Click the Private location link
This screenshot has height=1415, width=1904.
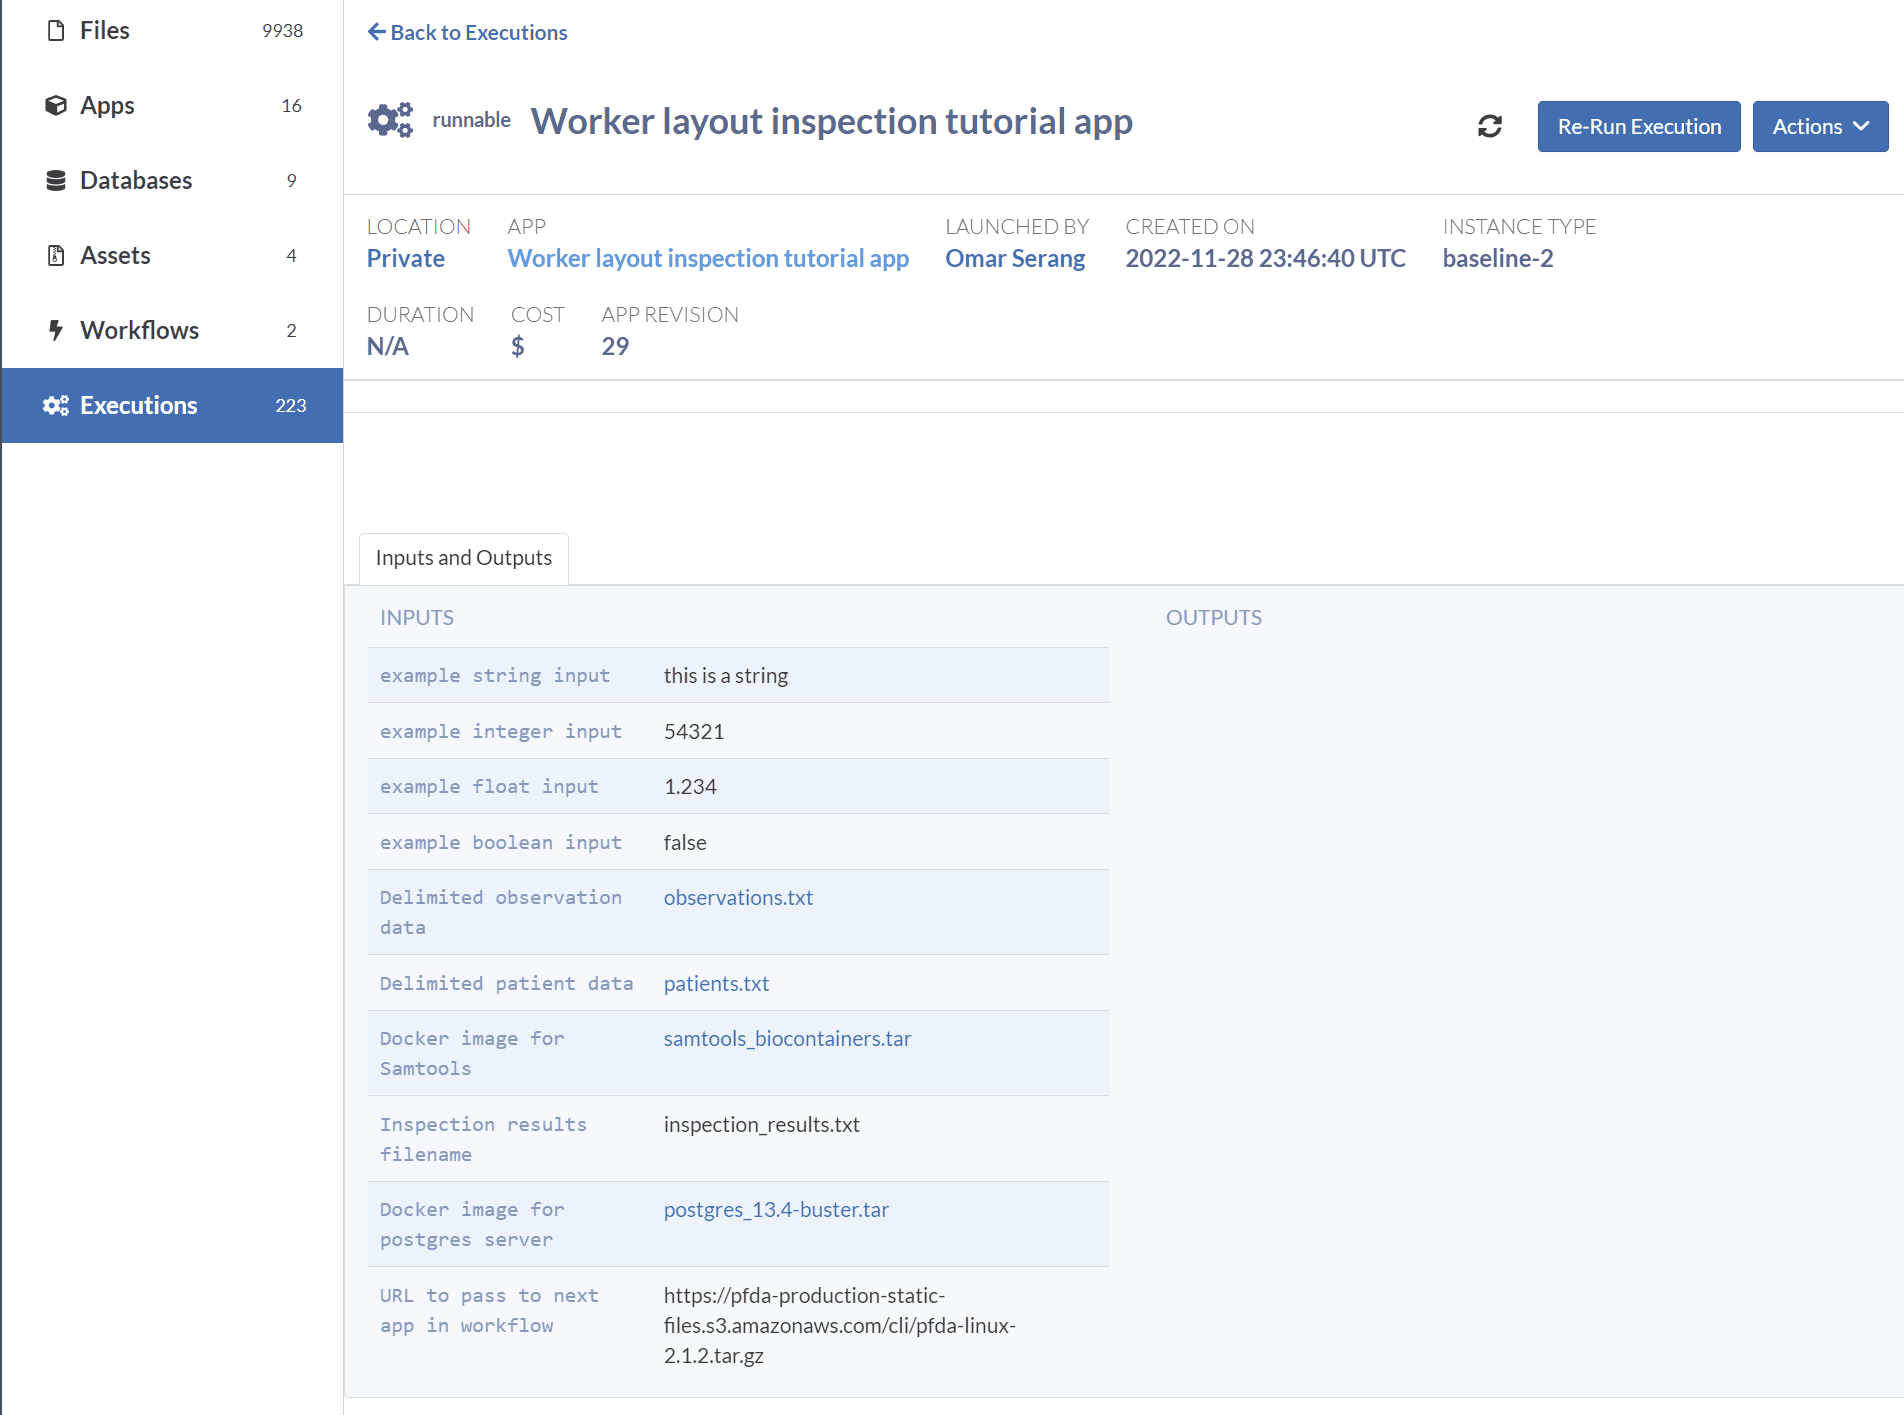(405, 258)
